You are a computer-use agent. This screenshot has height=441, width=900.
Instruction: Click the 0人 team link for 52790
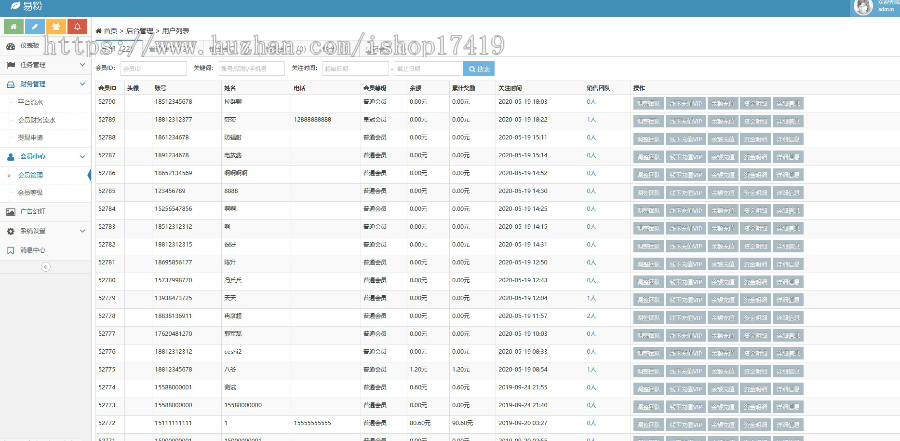(x=591, y=102)
